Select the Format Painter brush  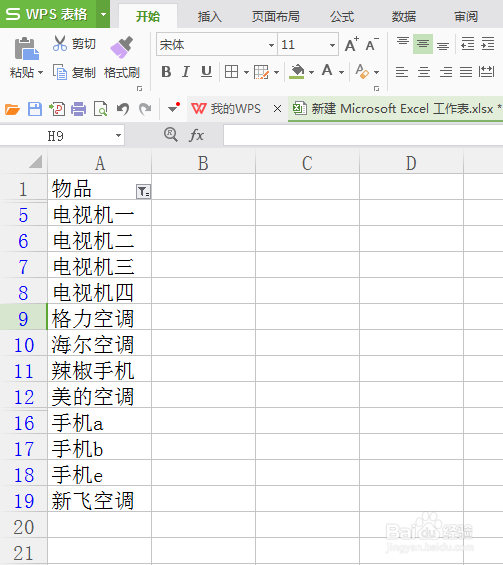[121, 47]
